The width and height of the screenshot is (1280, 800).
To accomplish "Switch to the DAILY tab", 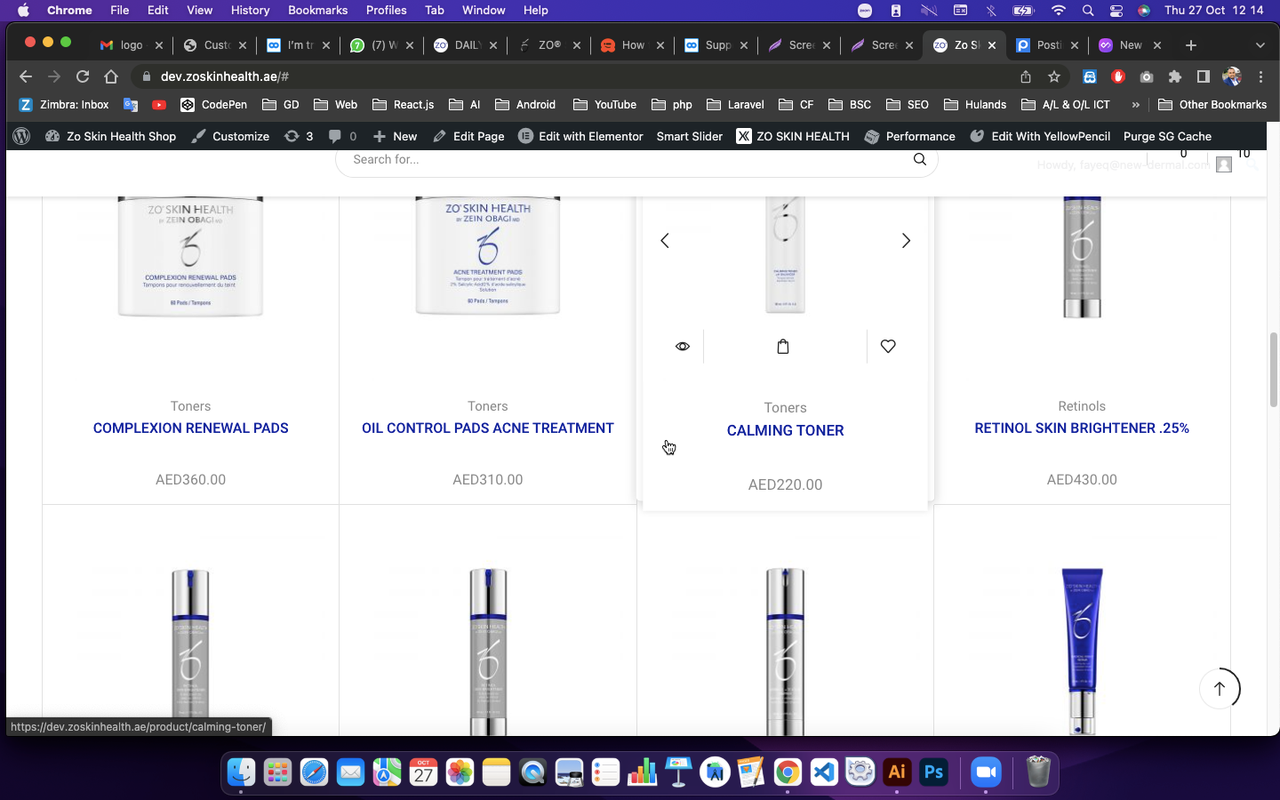I will point(467,45).
